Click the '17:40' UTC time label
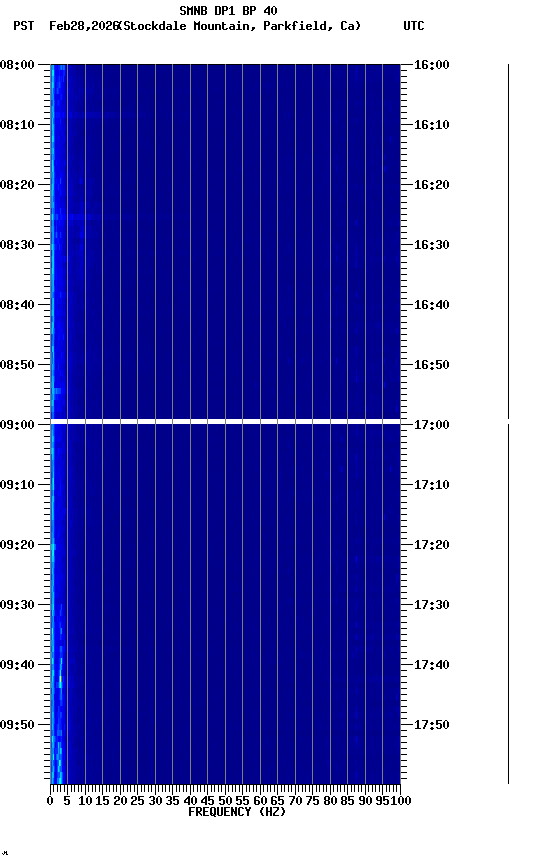552x864 pixels. 432,666
